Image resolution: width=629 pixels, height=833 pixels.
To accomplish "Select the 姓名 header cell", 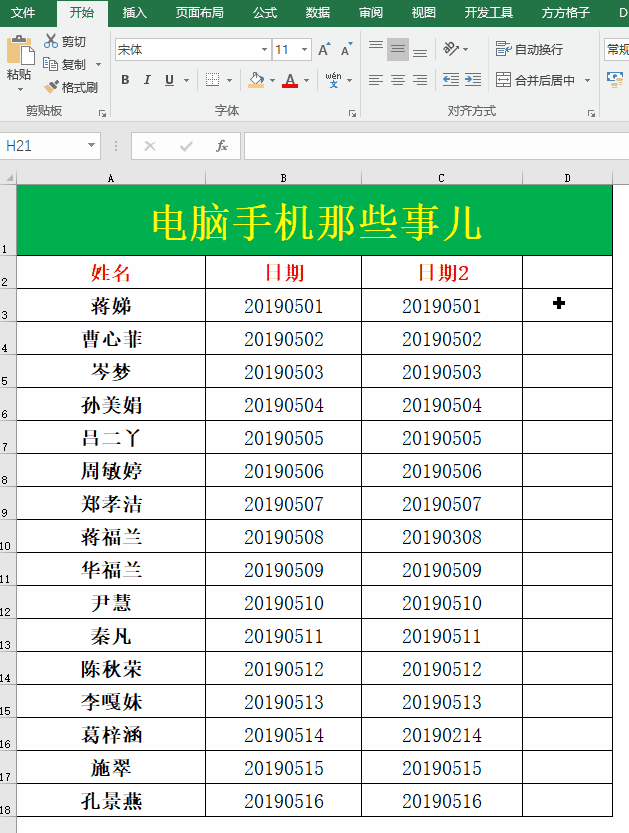I will (111, 273).
